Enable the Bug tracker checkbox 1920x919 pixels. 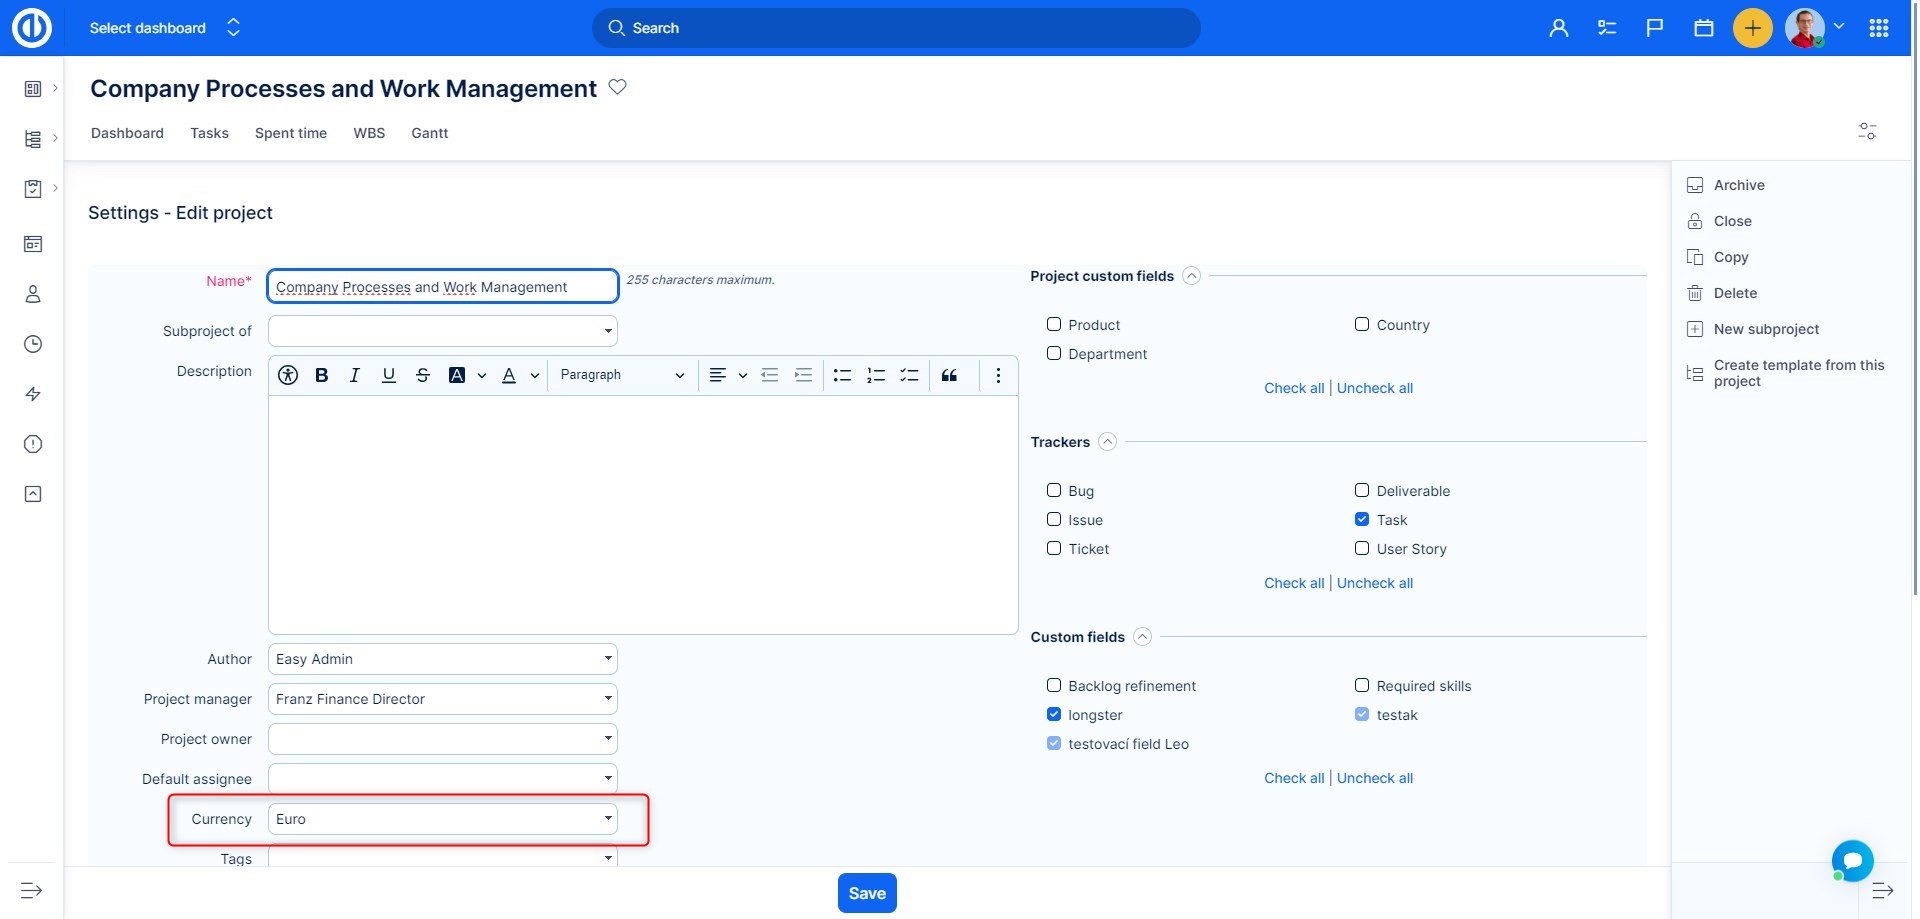click(1054, 490)
